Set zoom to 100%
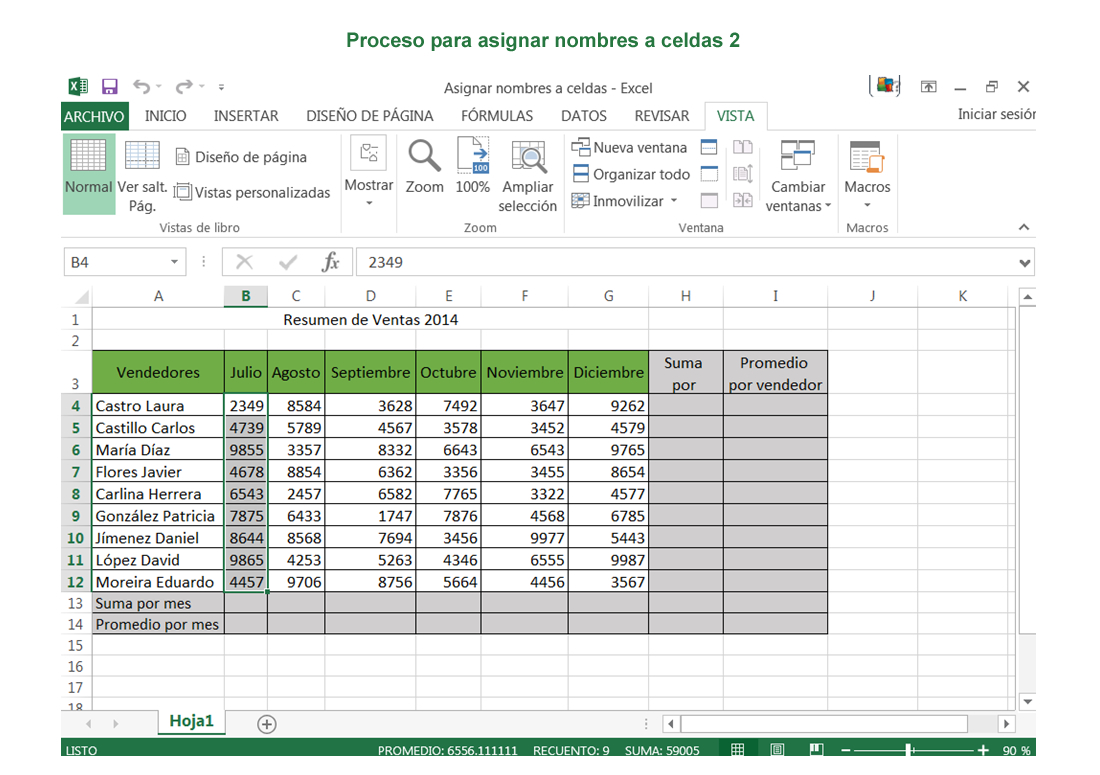This screenshot has height=775, width=1100. pos(473,167)
